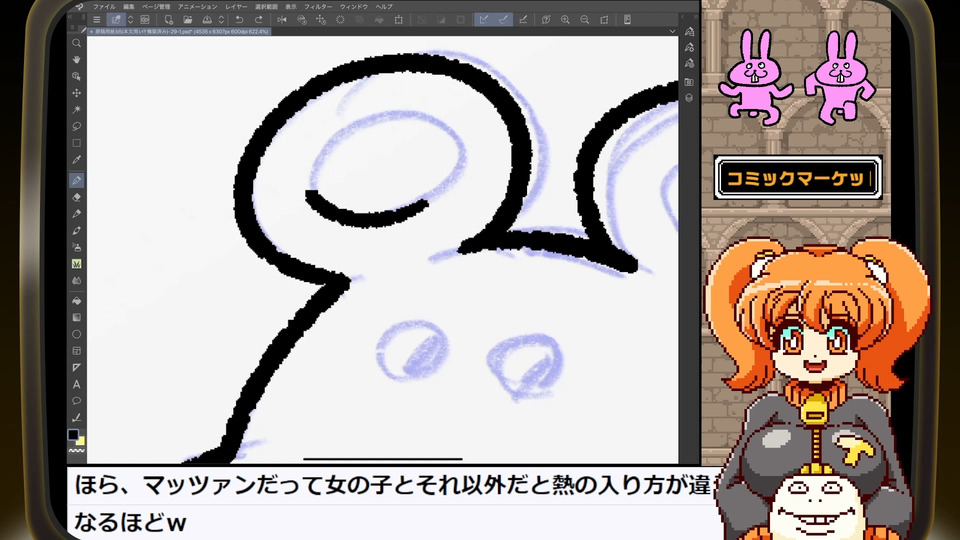This screenshot has height=540, width=960.
Task: Select the Ruler tool
Action: pyautogui.click(x=77, y=367)
